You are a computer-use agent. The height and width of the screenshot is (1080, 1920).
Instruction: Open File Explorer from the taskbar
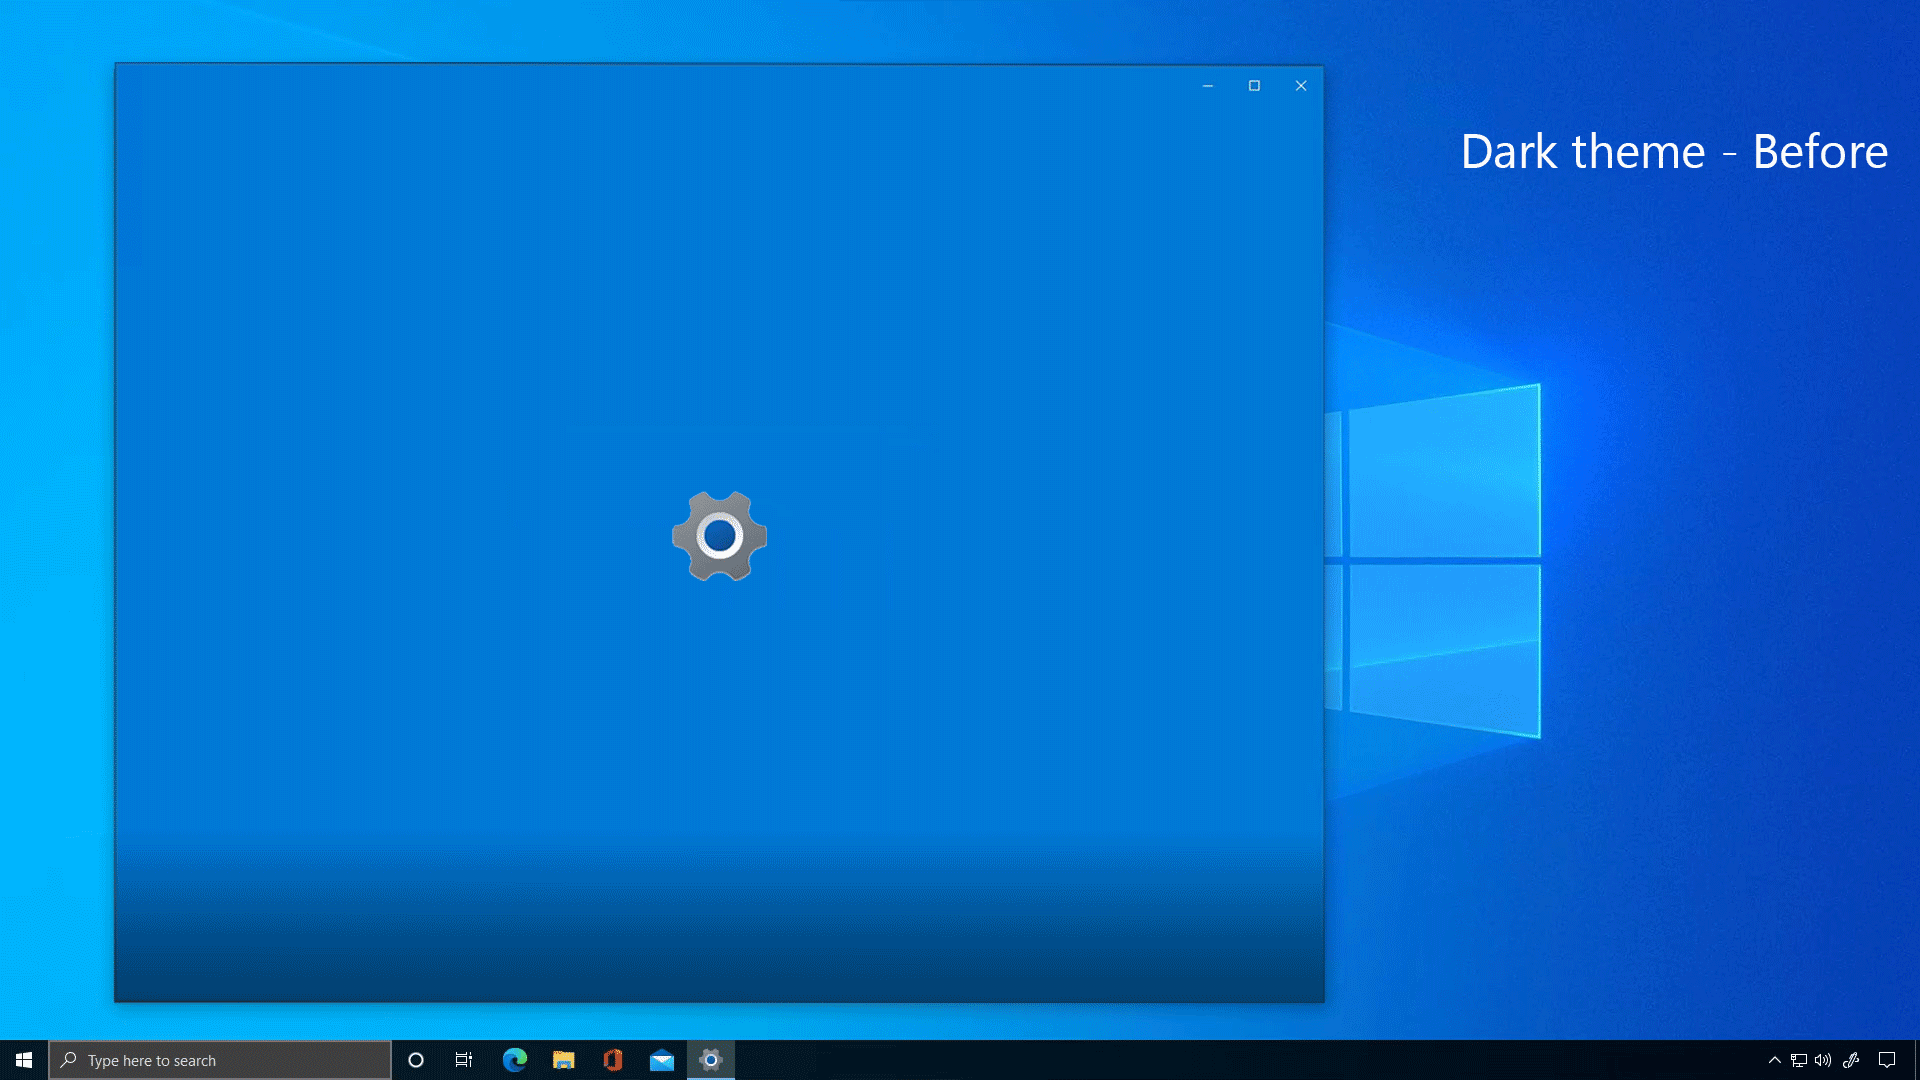click(x=565, y=1060)
